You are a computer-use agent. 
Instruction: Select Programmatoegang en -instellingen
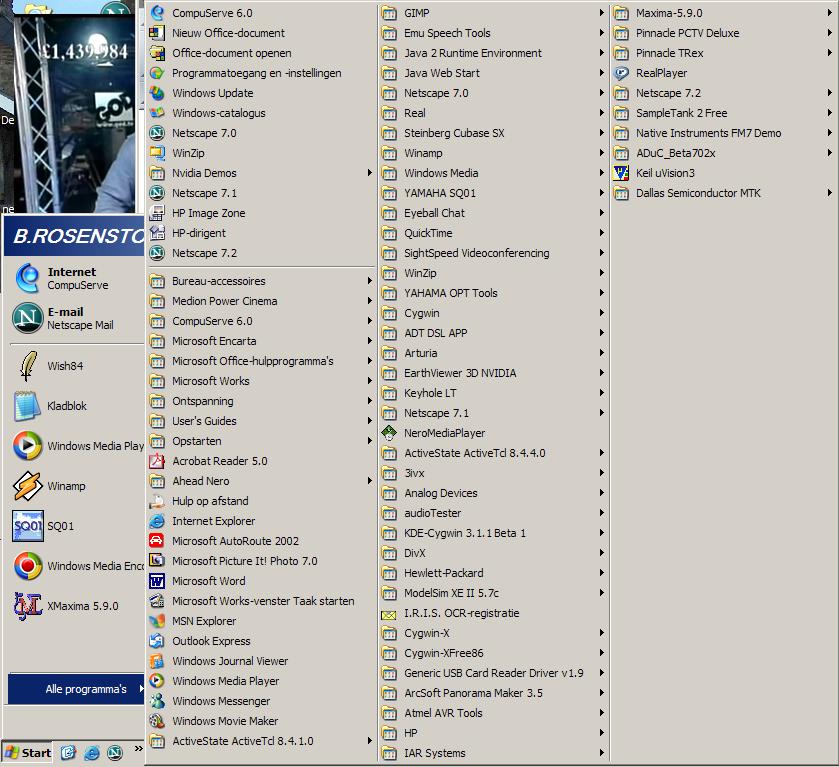pos(261,73)
